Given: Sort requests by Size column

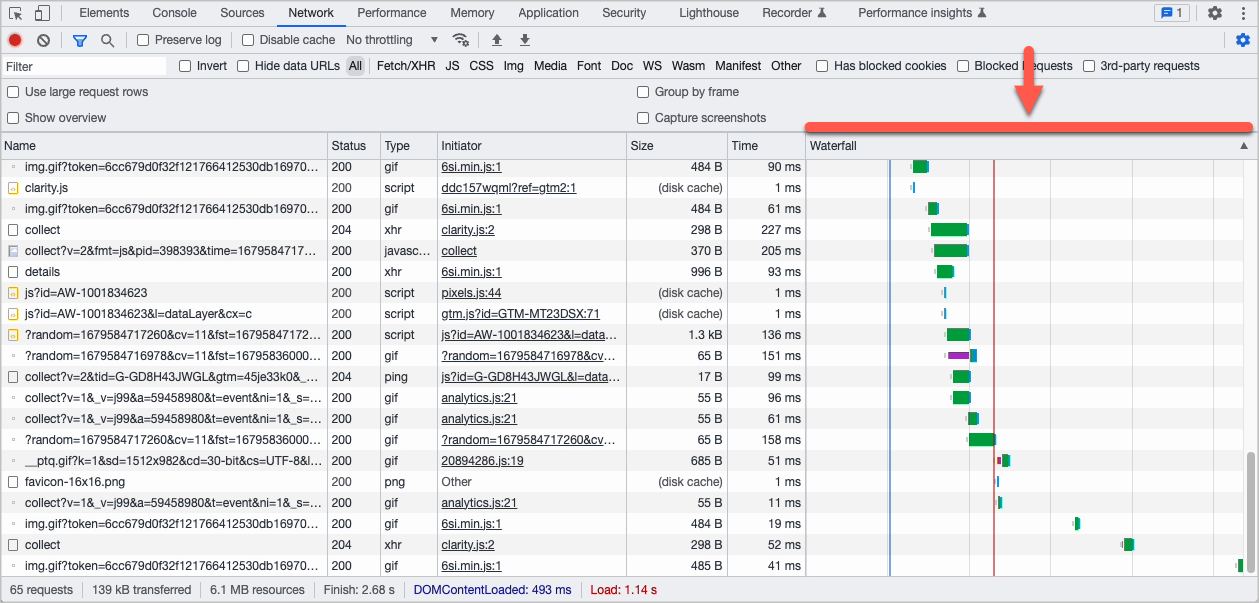Looking at the screenshot, I should 676,146.
